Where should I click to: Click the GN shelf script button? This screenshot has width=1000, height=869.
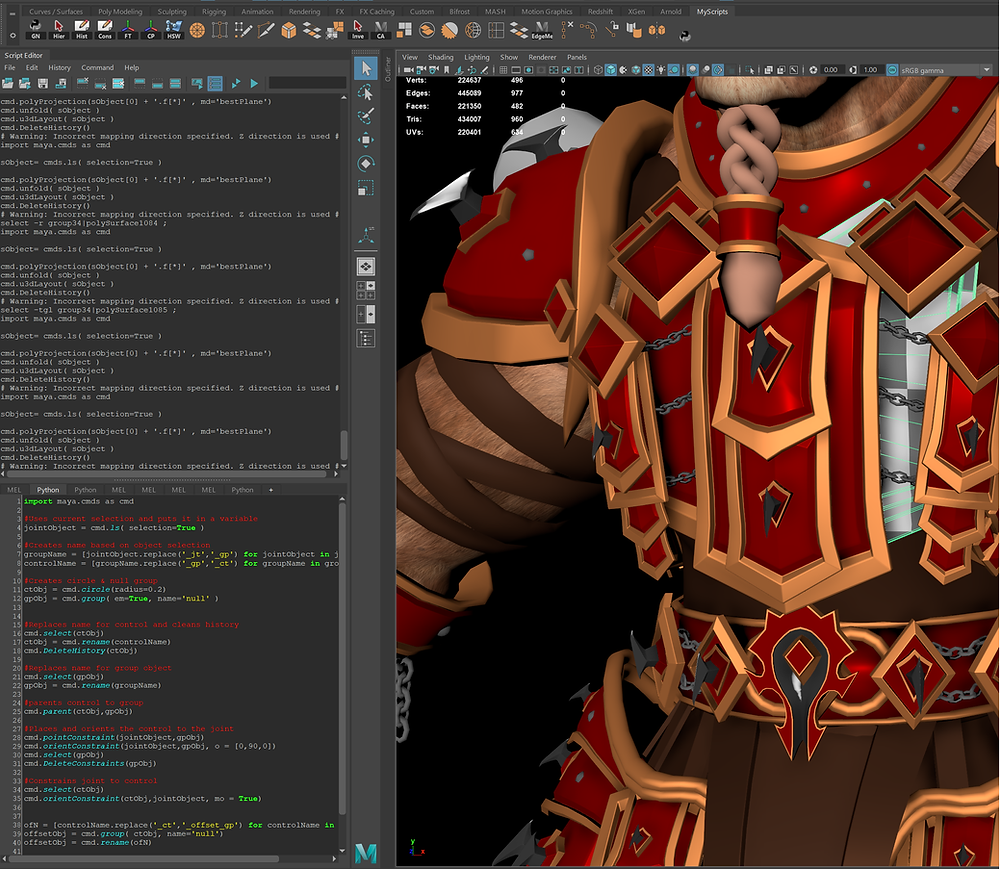tap(36, 29)
